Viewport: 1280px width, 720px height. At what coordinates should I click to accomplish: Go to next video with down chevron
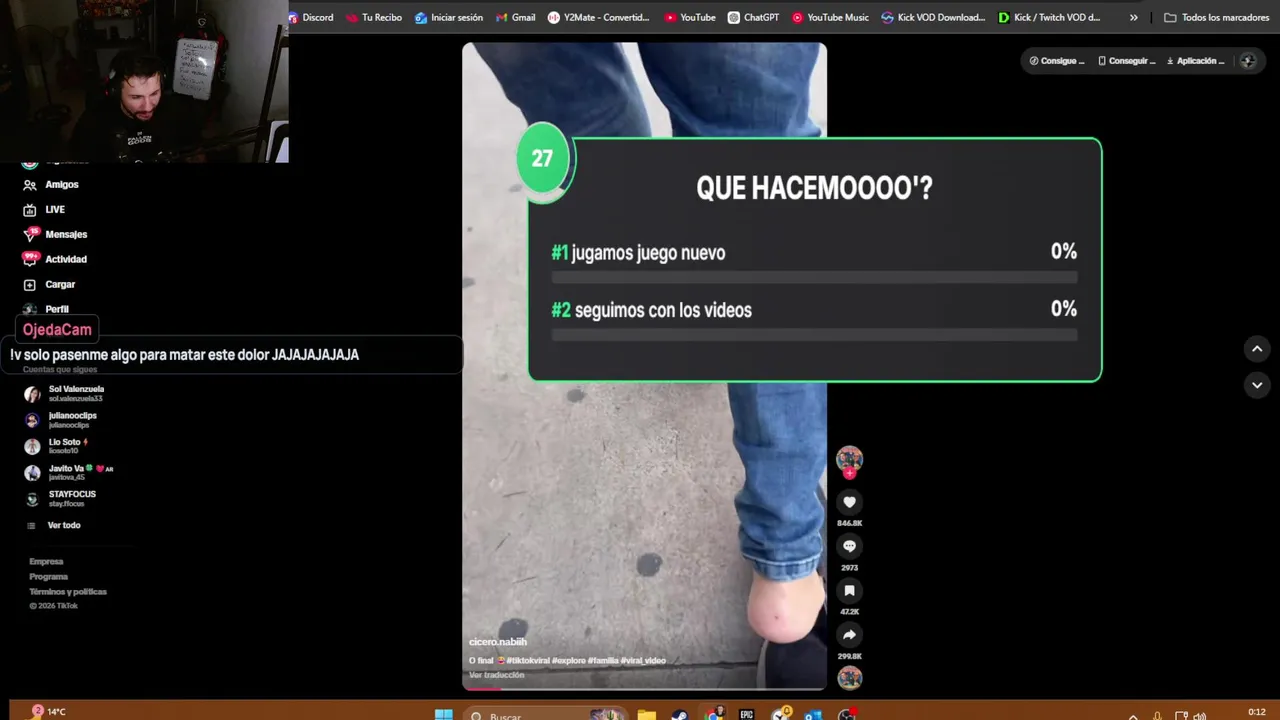[1257, 384]
